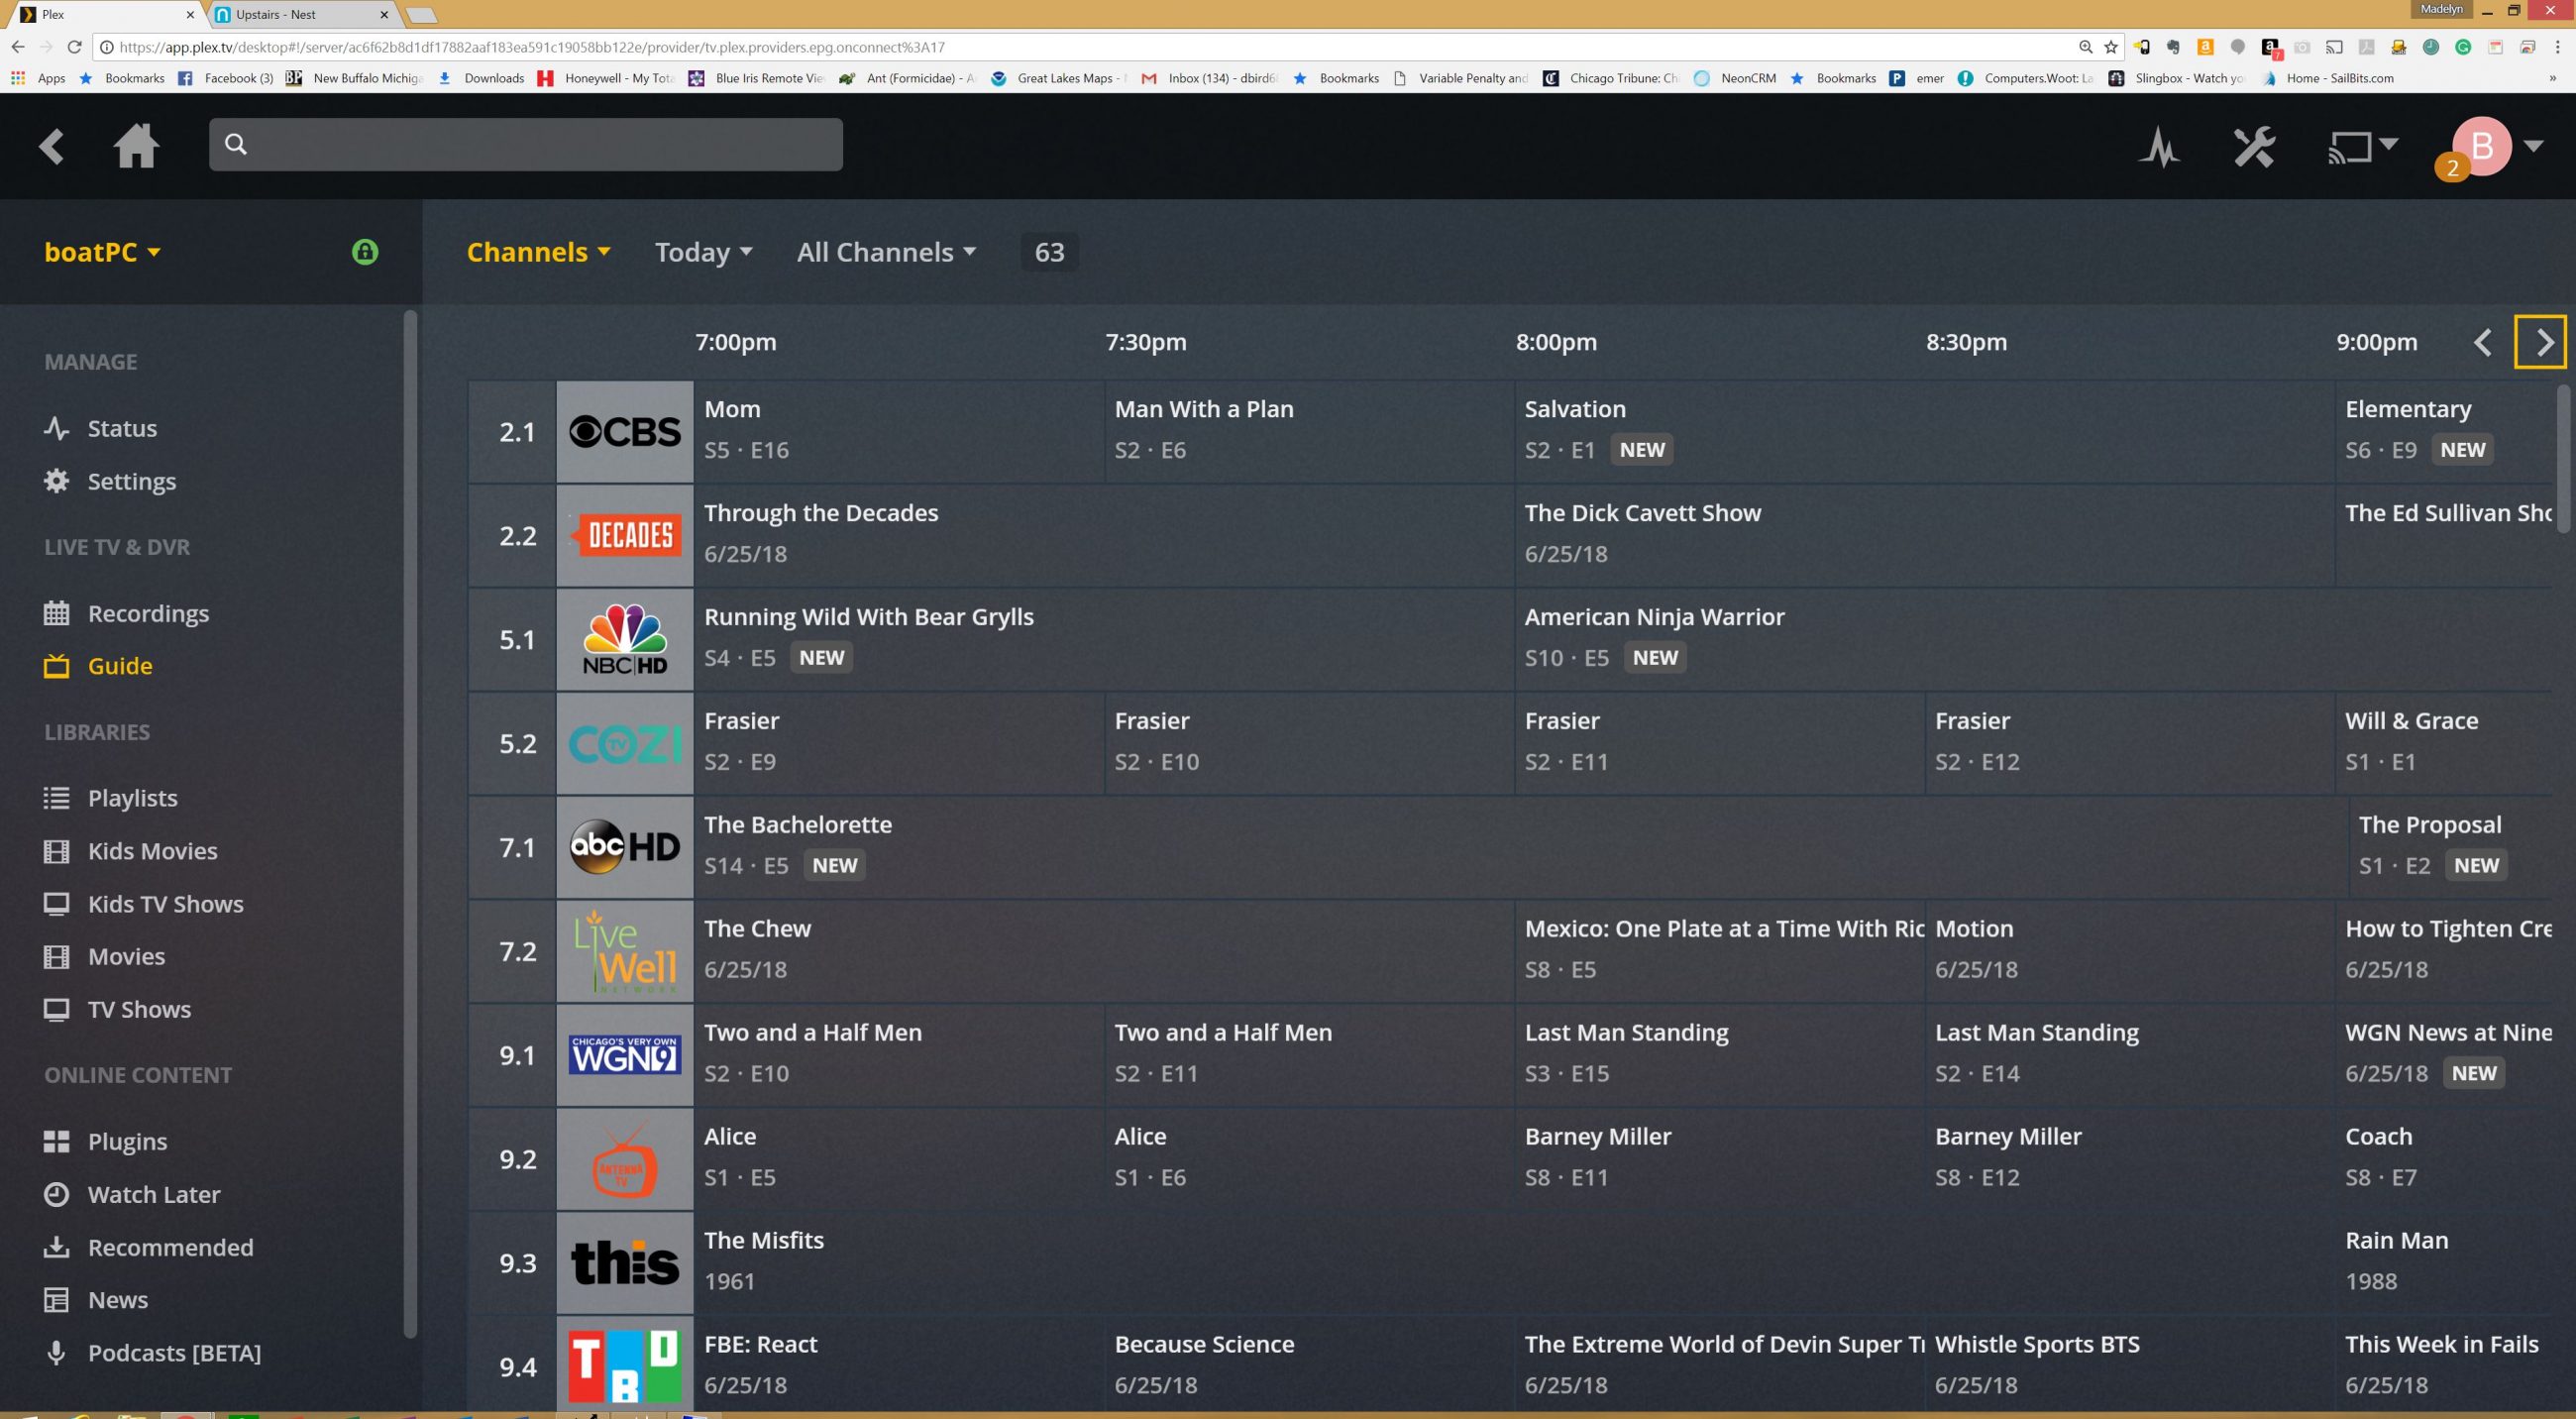The width and height of the screenshot is (2576, 1419).
Task: Open The Dick Cavett Show program
Action: 1925,536
